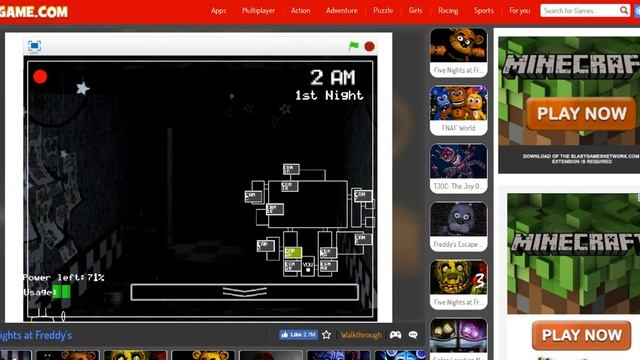Click the 'Power left: 71%' text
Screen dimensions: 640x360
coord(64,278)
